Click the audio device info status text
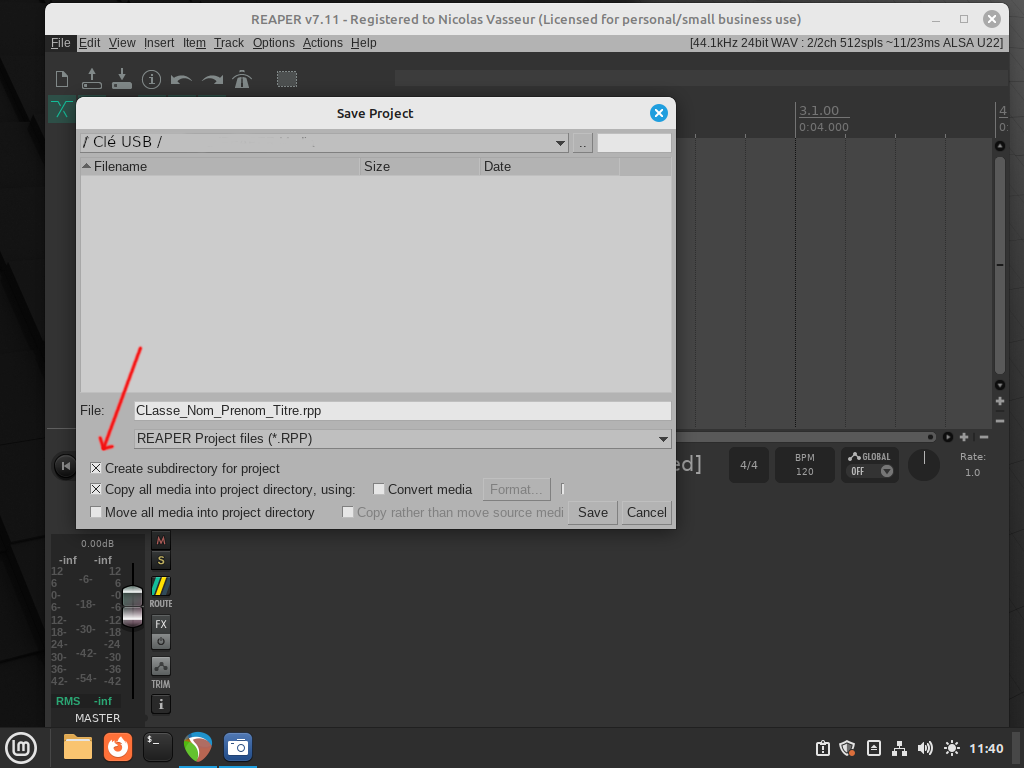The image size is (1024, 768). [846, 43]
